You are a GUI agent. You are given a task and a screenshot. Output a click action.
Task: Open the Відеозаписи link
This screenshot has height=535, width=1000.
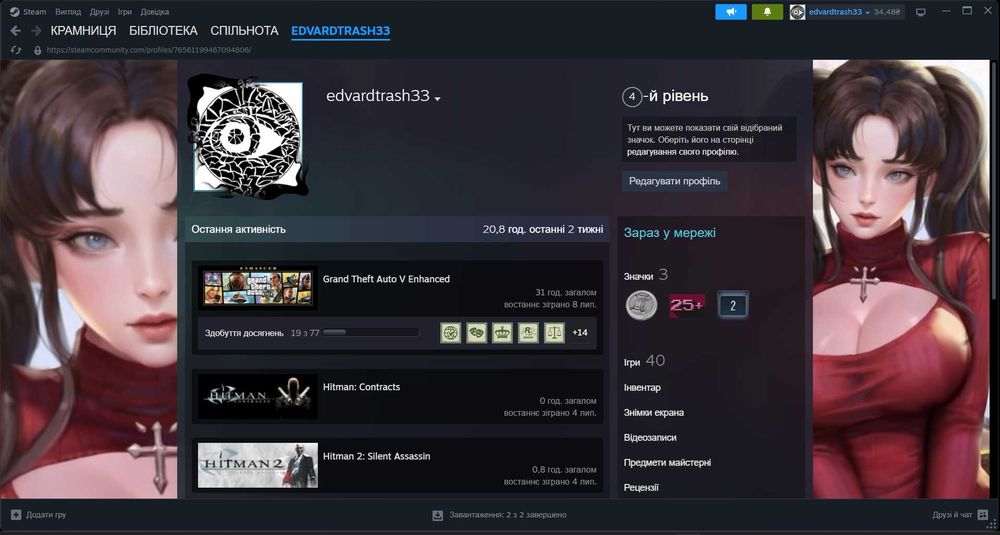point(650,437)
